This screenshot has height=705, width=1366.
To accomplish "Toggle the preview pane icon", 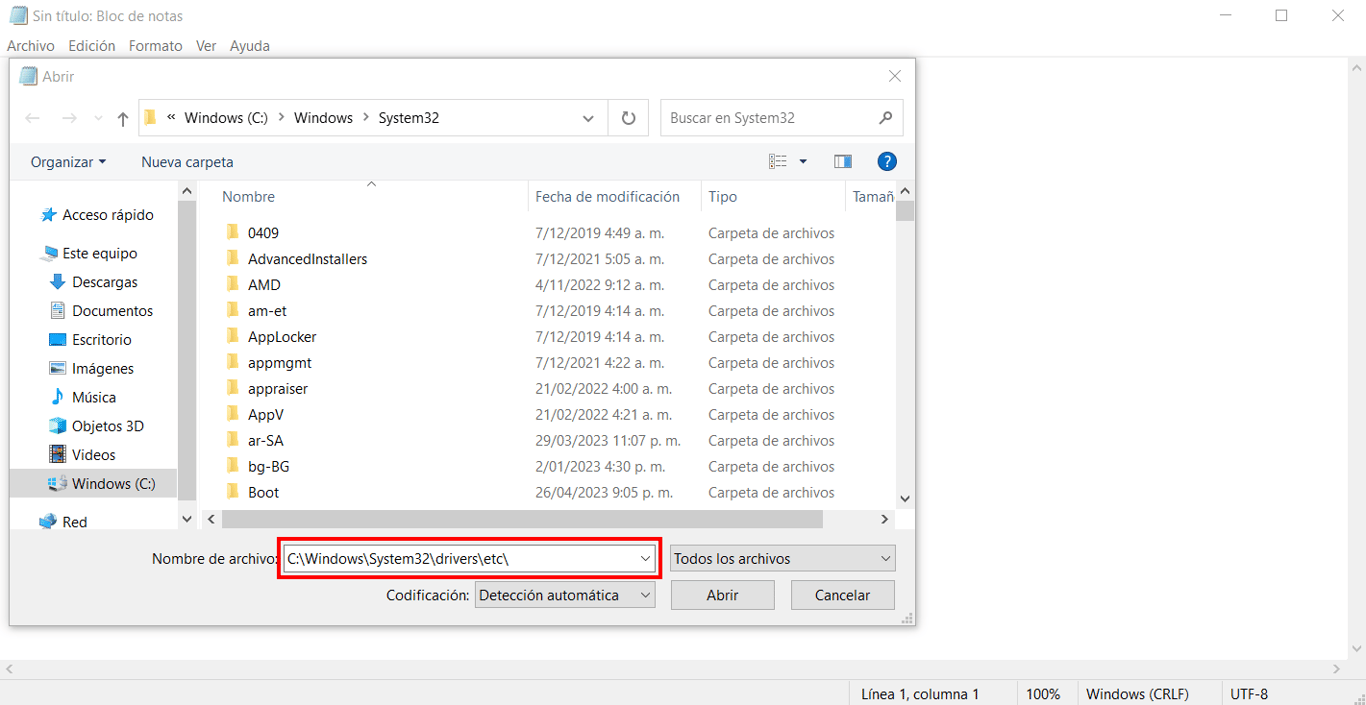I will pos(843,160).
